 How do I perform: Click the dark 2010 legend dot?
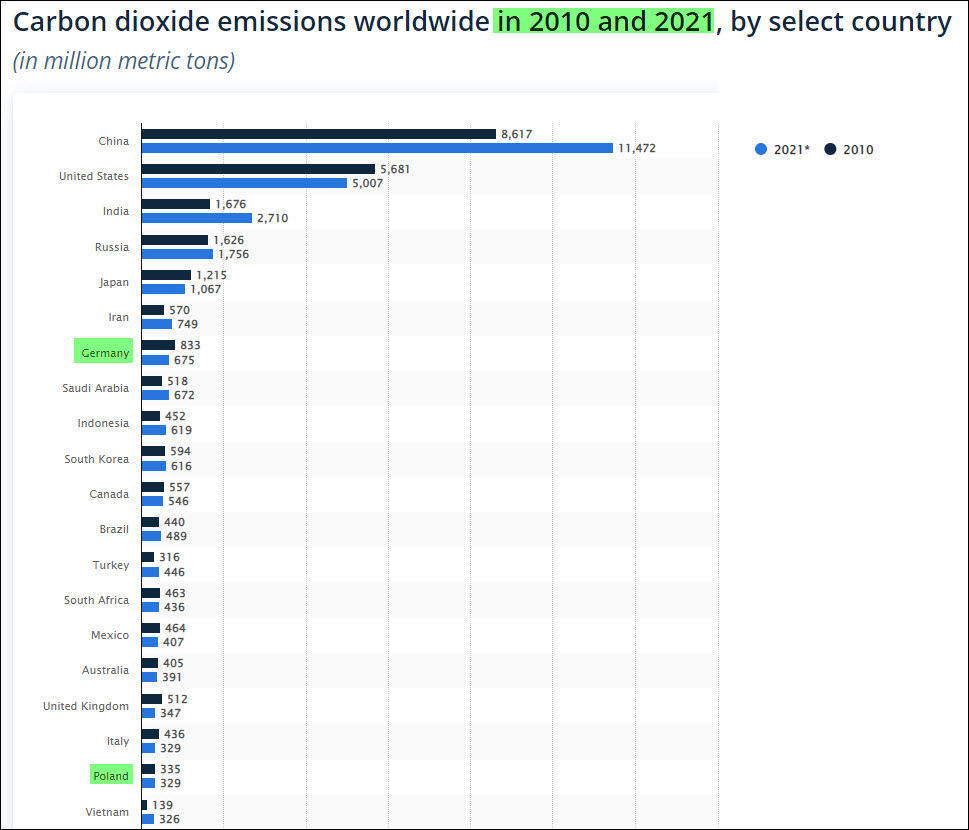(x=830, y=150)
